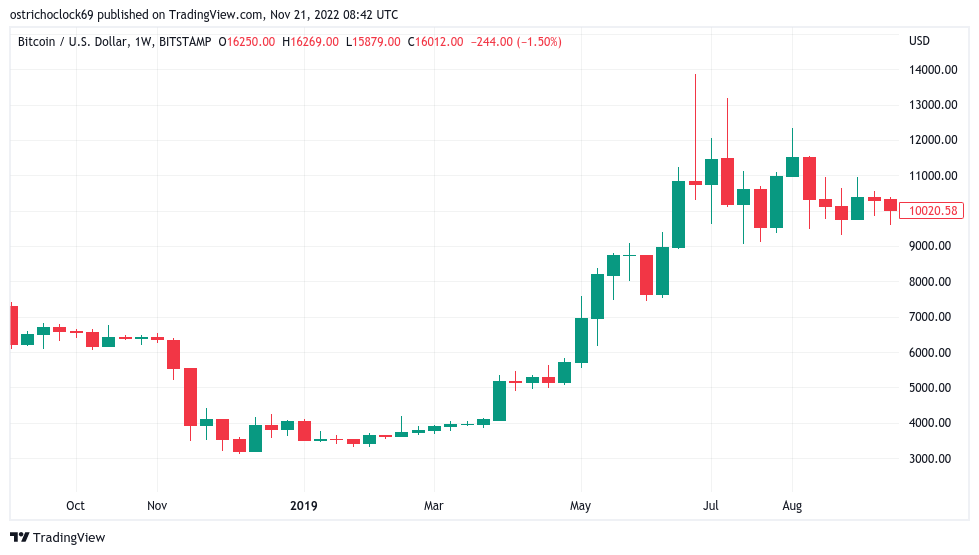
Task: Click the Jul label on time axis
Action: pos(711,506)
